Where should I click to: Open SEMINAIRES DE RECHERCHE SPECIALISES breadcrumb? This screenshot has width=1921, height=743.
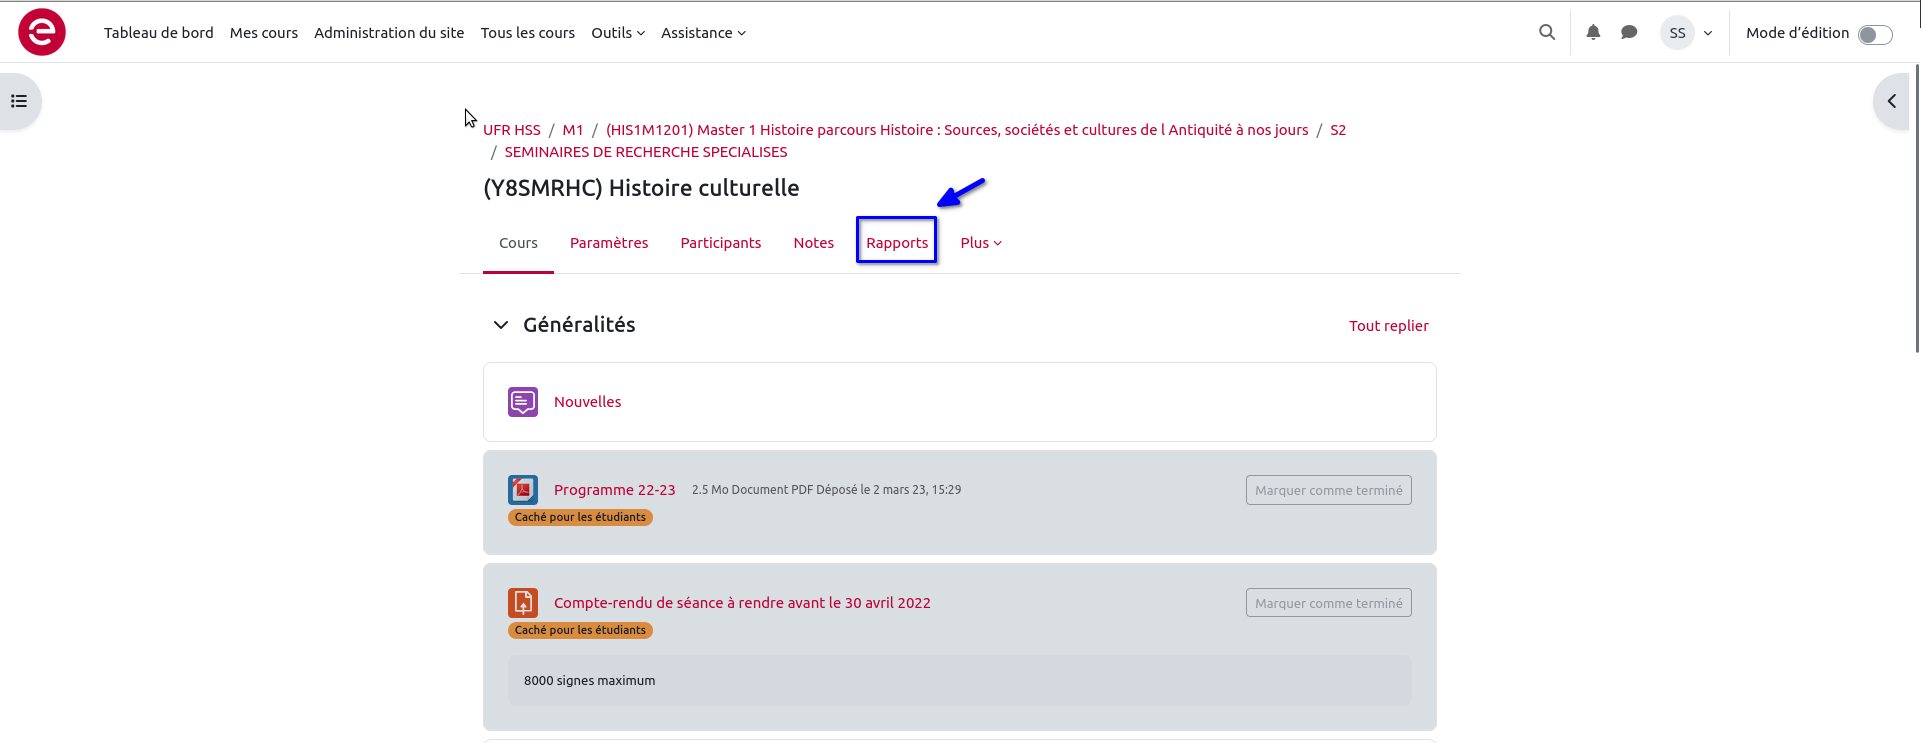click(645, 152)
